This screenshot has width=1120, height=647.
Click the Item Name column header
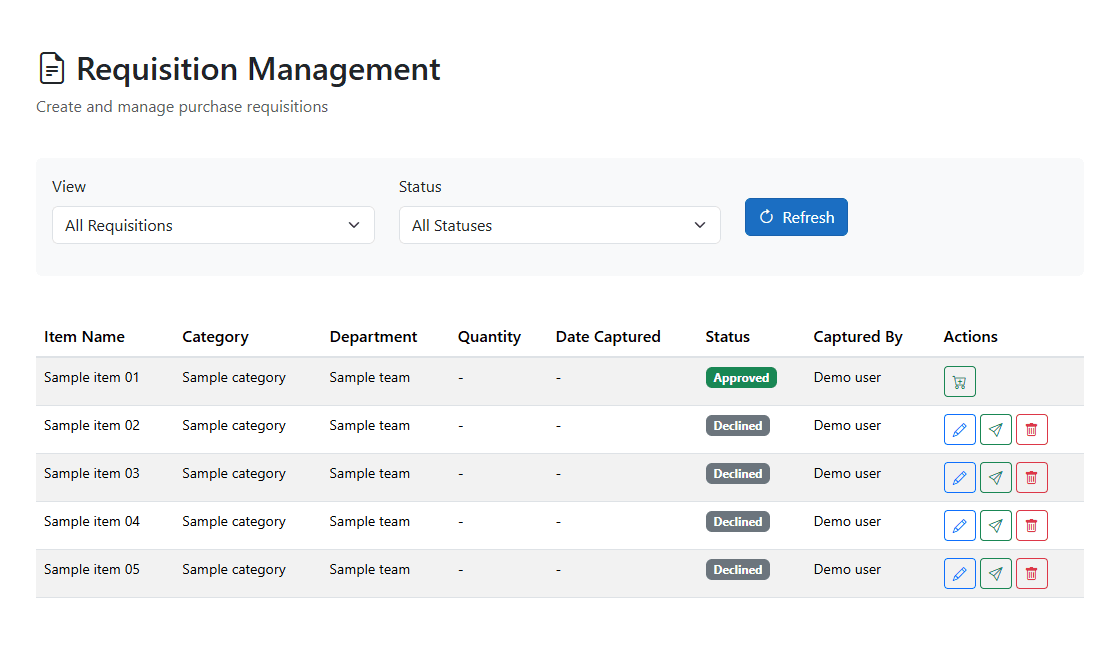pos(84,336)
